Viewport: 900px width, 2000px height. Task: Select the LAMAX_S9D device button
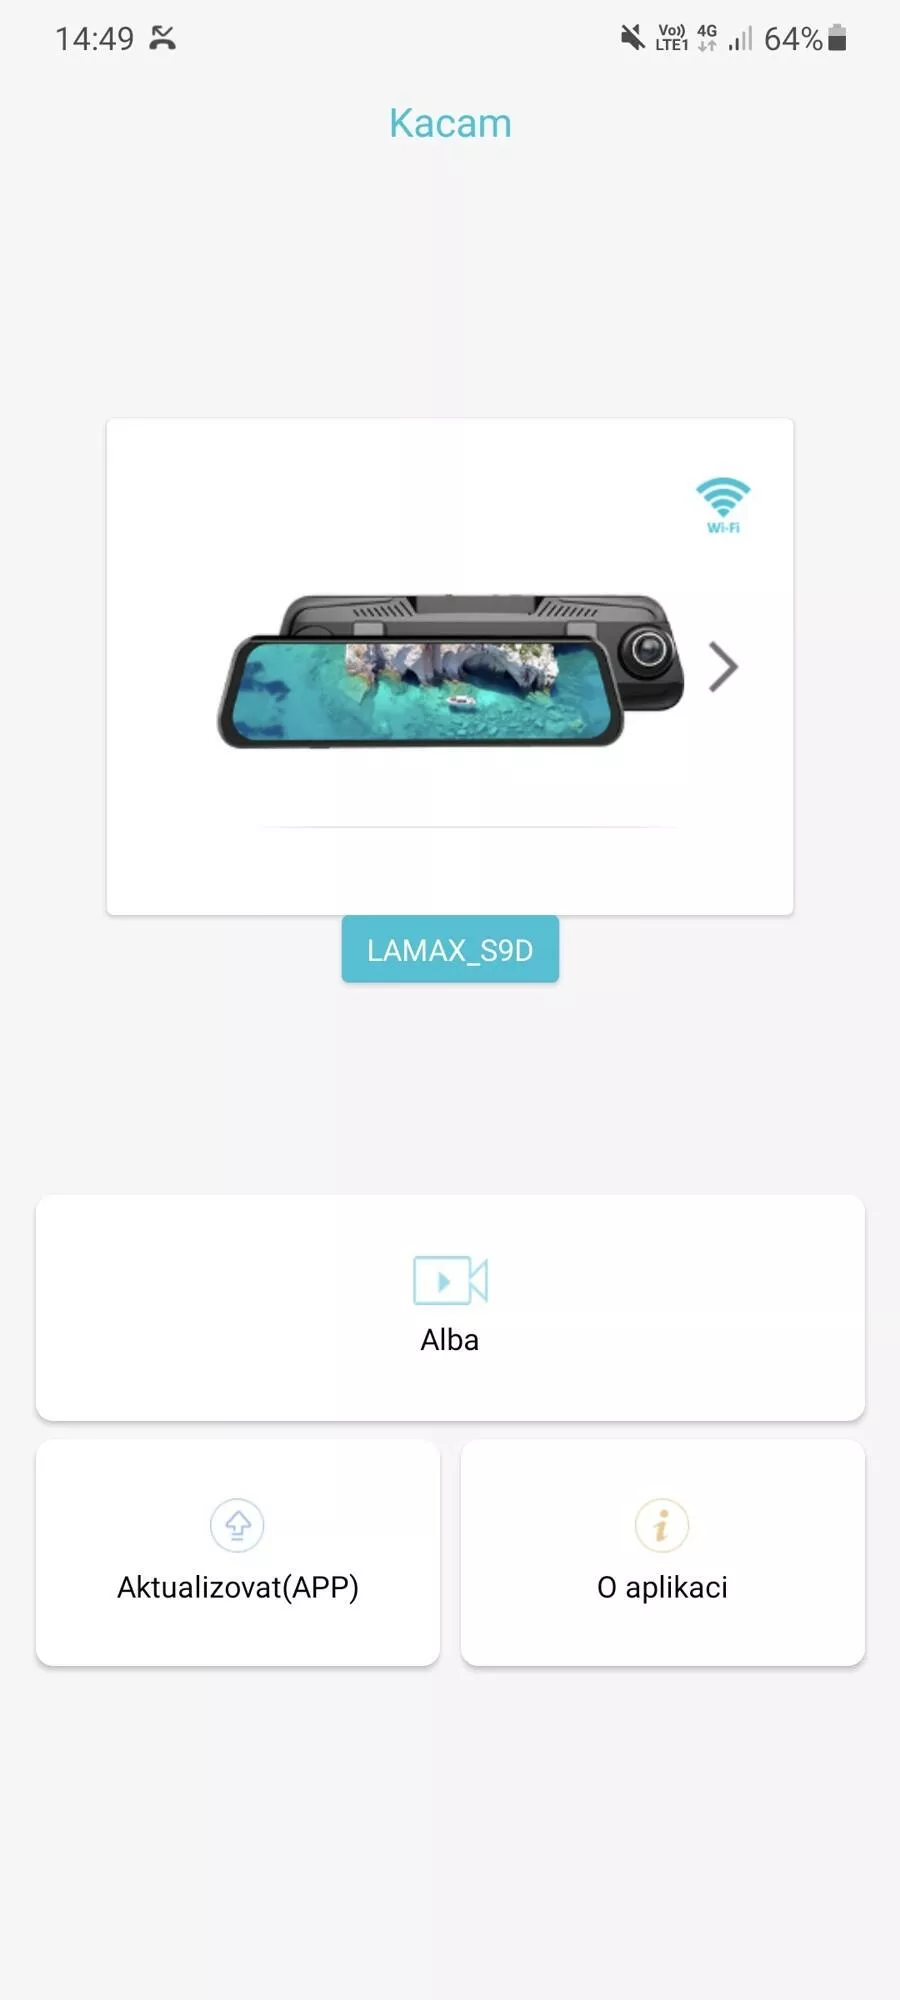tap(450, 949)
